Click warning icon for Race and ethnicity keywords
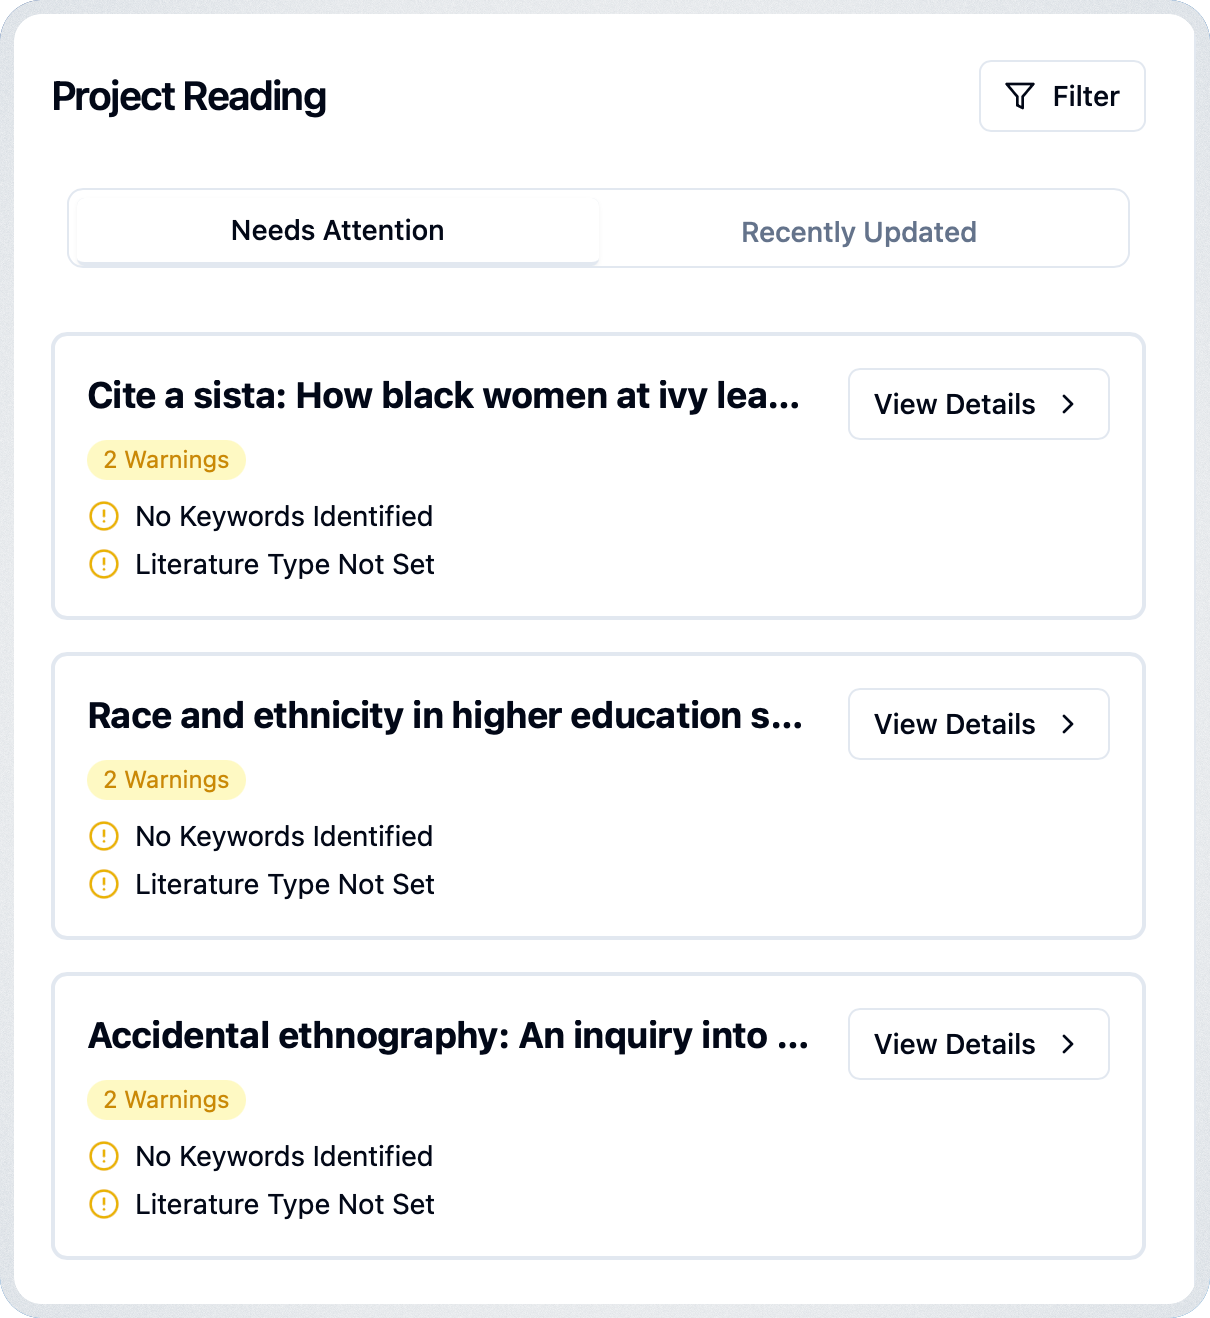Viewport: 1210px width, 1318px height. tap(104, 836)
